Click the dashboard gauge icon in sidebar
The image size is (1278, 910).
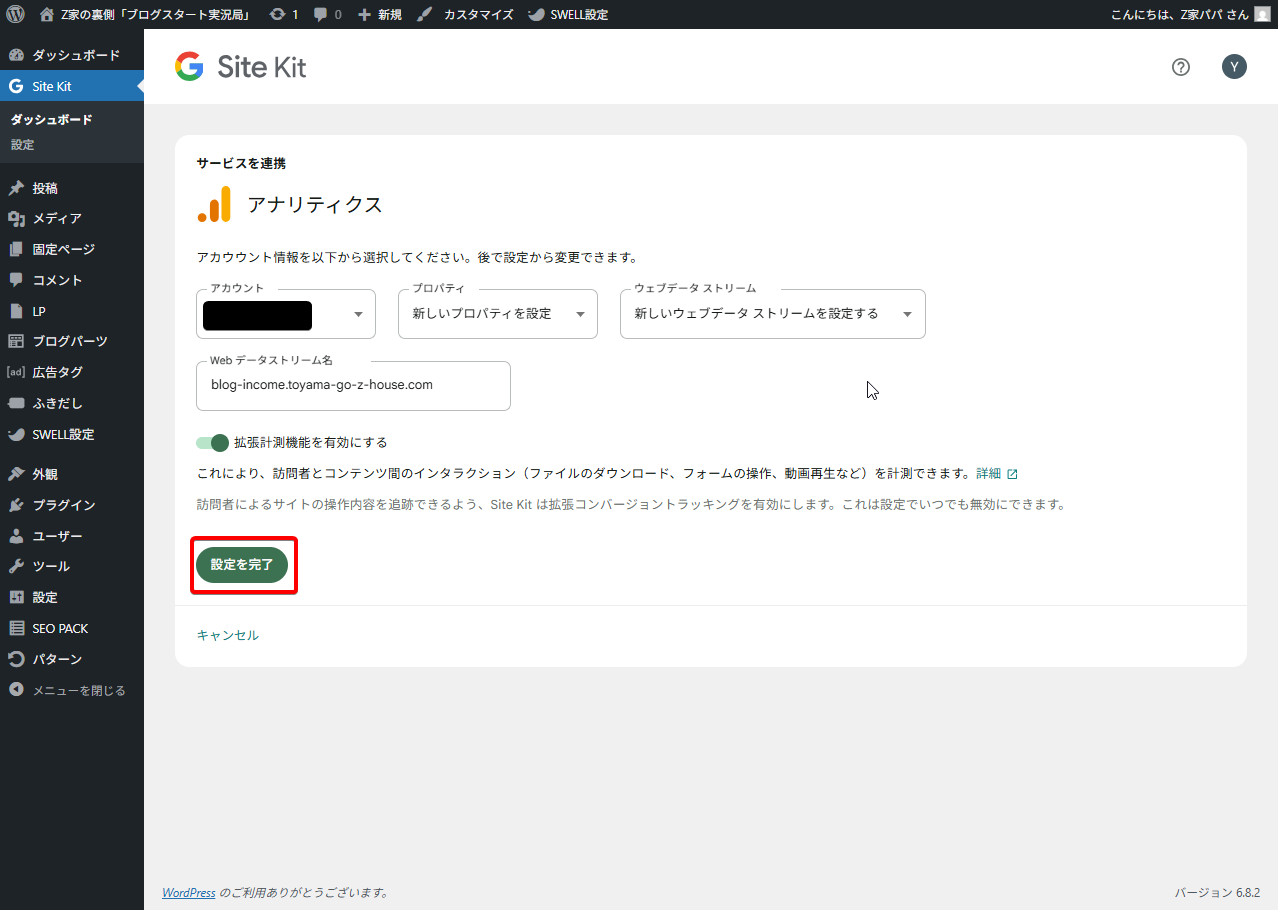[x=16, y=55]
